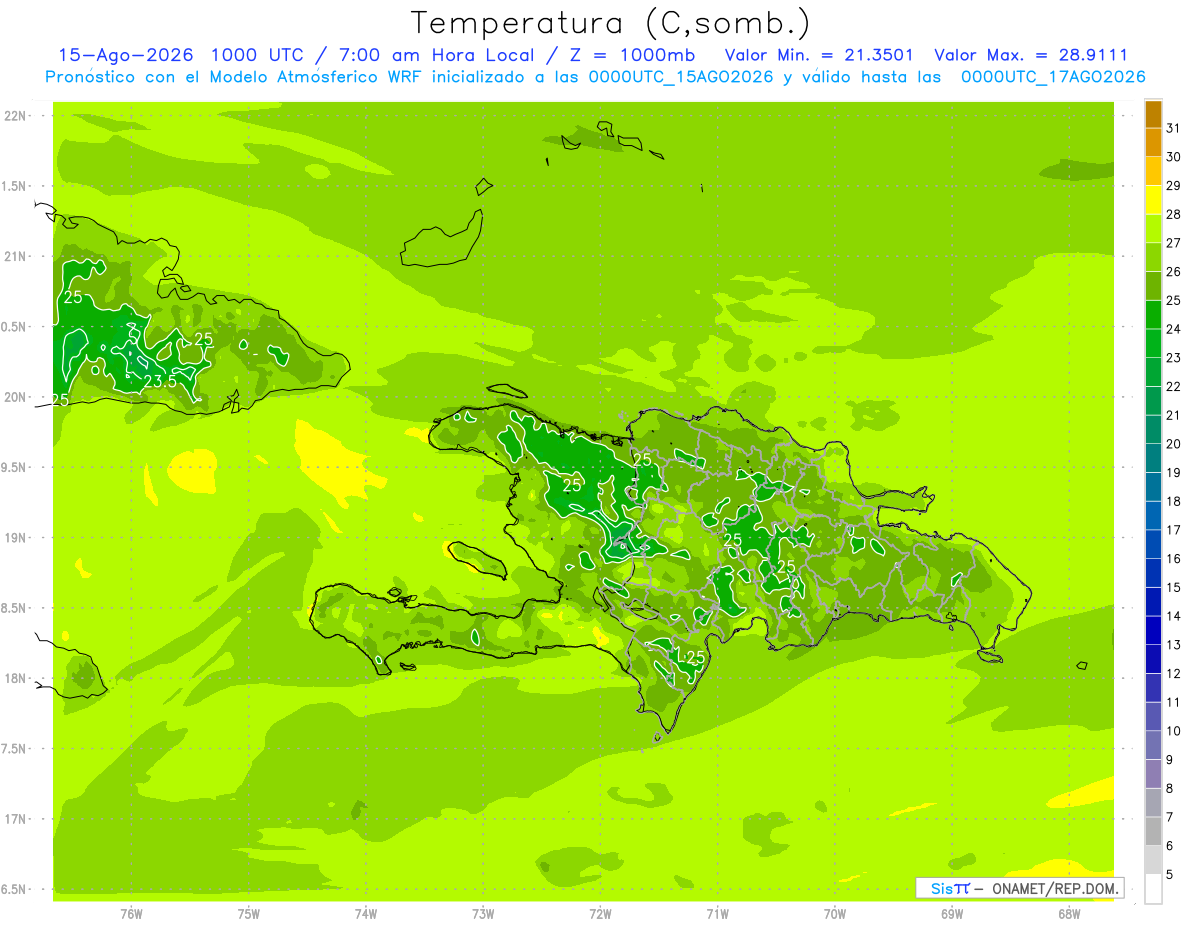Click the "11" label on the color scale
The width and height of the screenshot is (1200, 927).
(1174, 702)
